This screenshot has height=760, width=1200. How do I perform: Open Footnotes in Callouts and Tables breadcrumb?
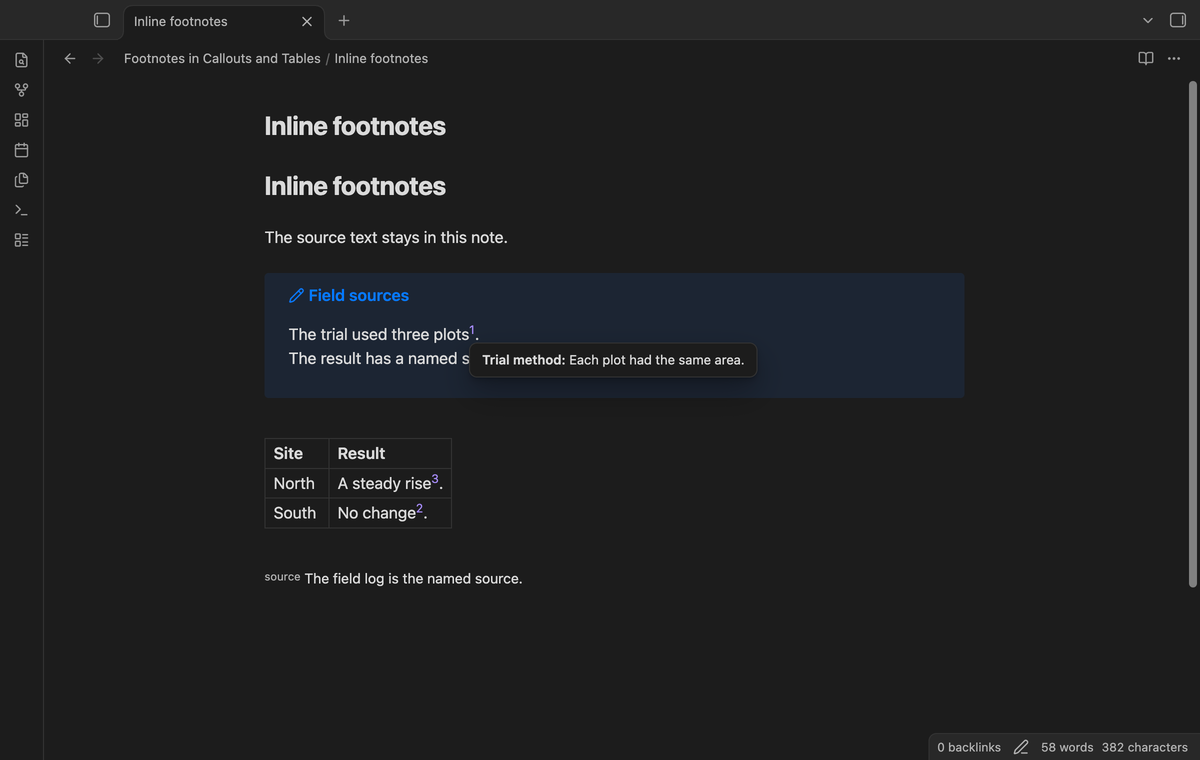point(222,58)
